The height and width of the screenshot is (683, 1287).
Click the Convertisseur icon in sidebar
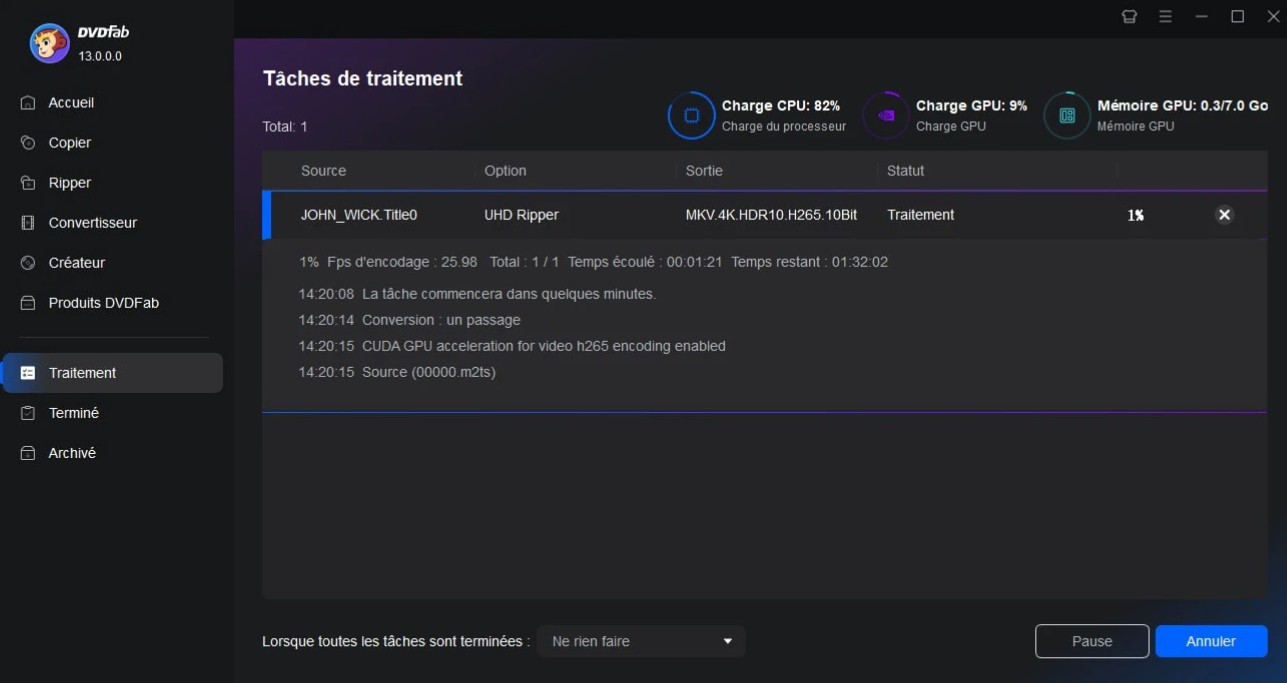click(x=28, y=223)
